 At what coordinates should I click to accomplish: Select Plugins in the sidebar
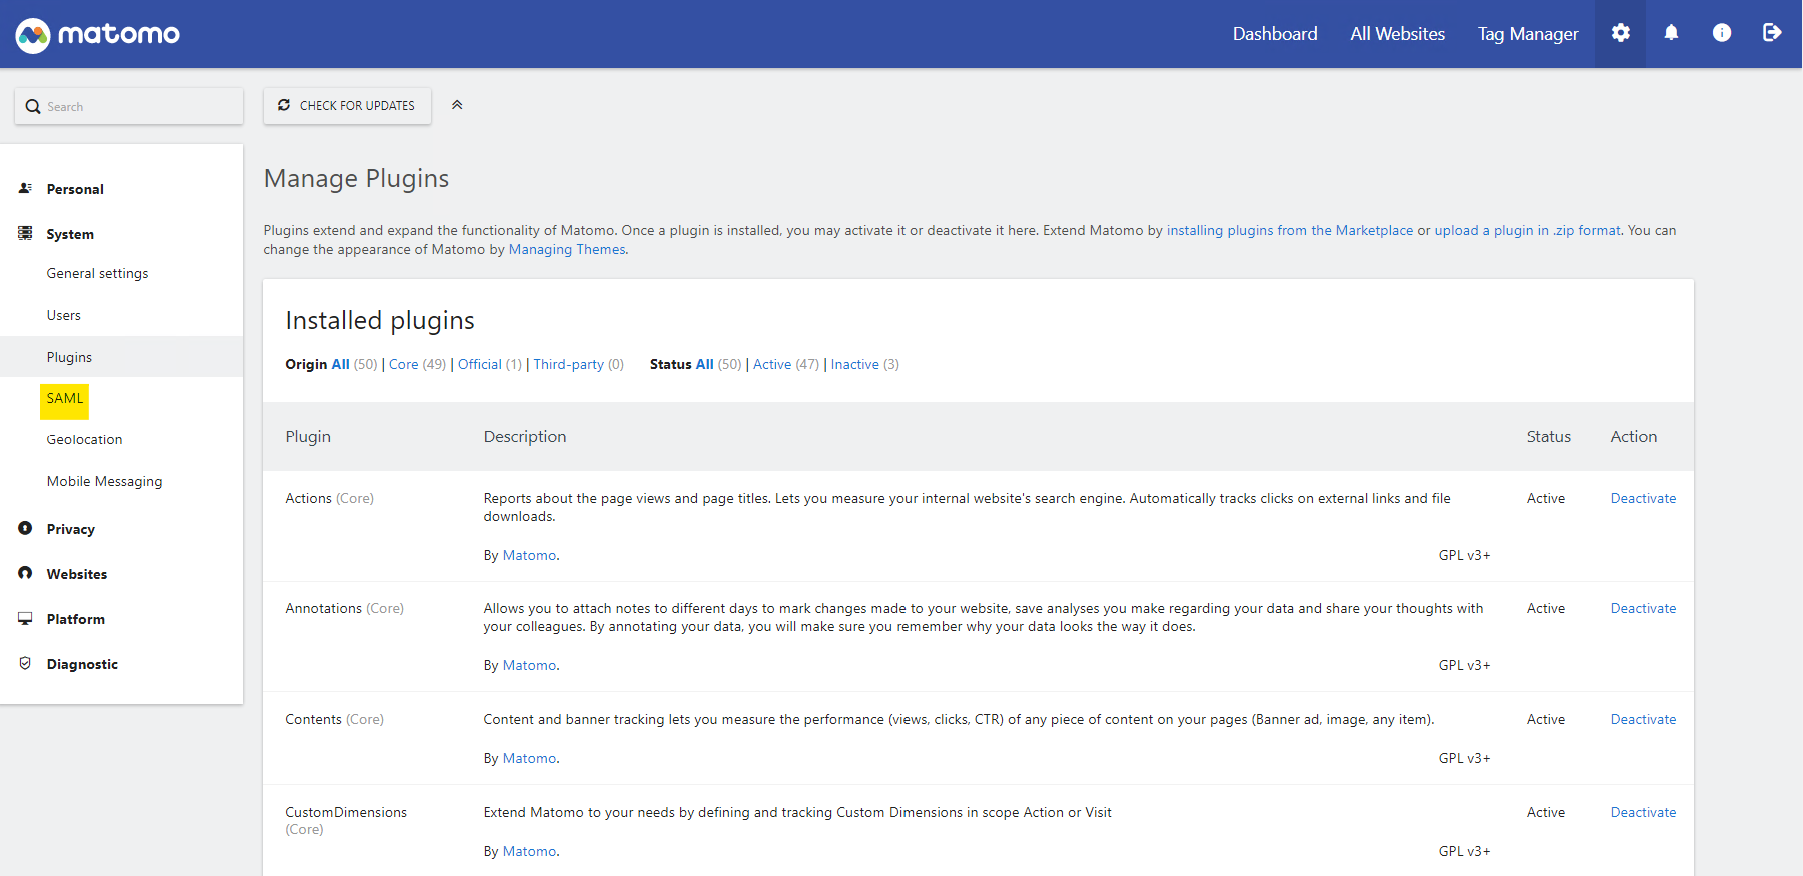click(x=69, y=357)
